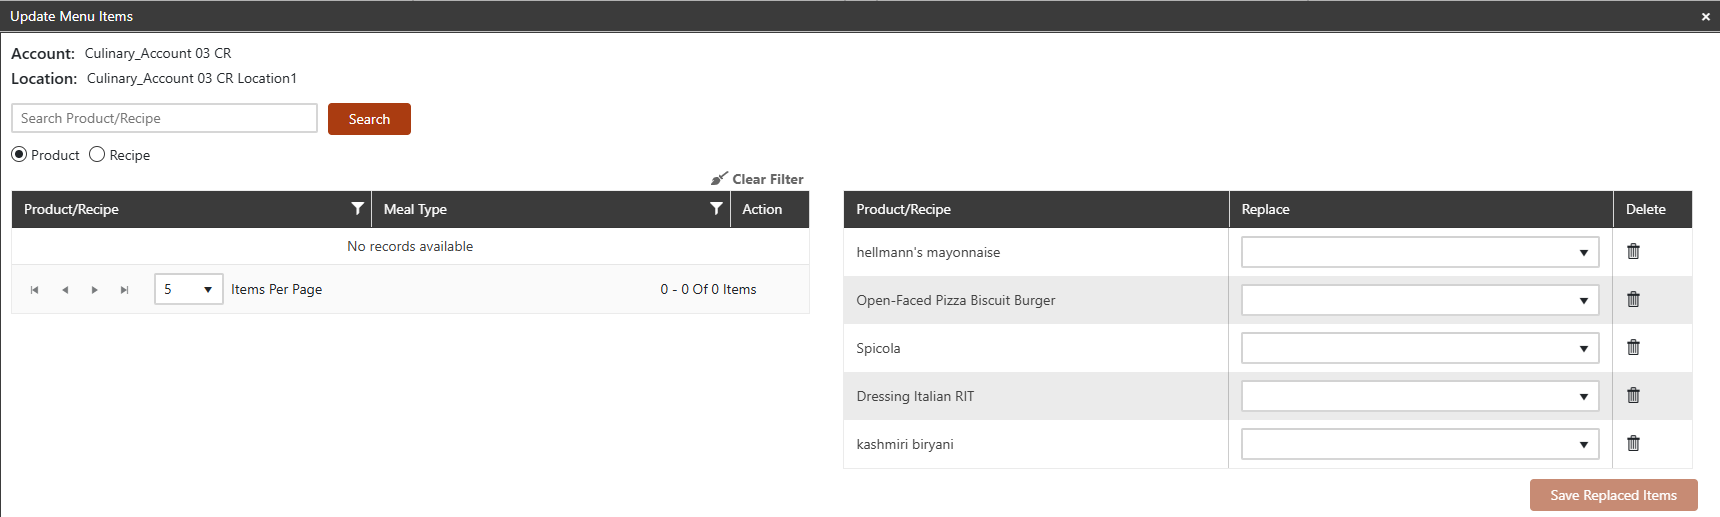
Task: Click the Search button
Action: click(369, 119)
